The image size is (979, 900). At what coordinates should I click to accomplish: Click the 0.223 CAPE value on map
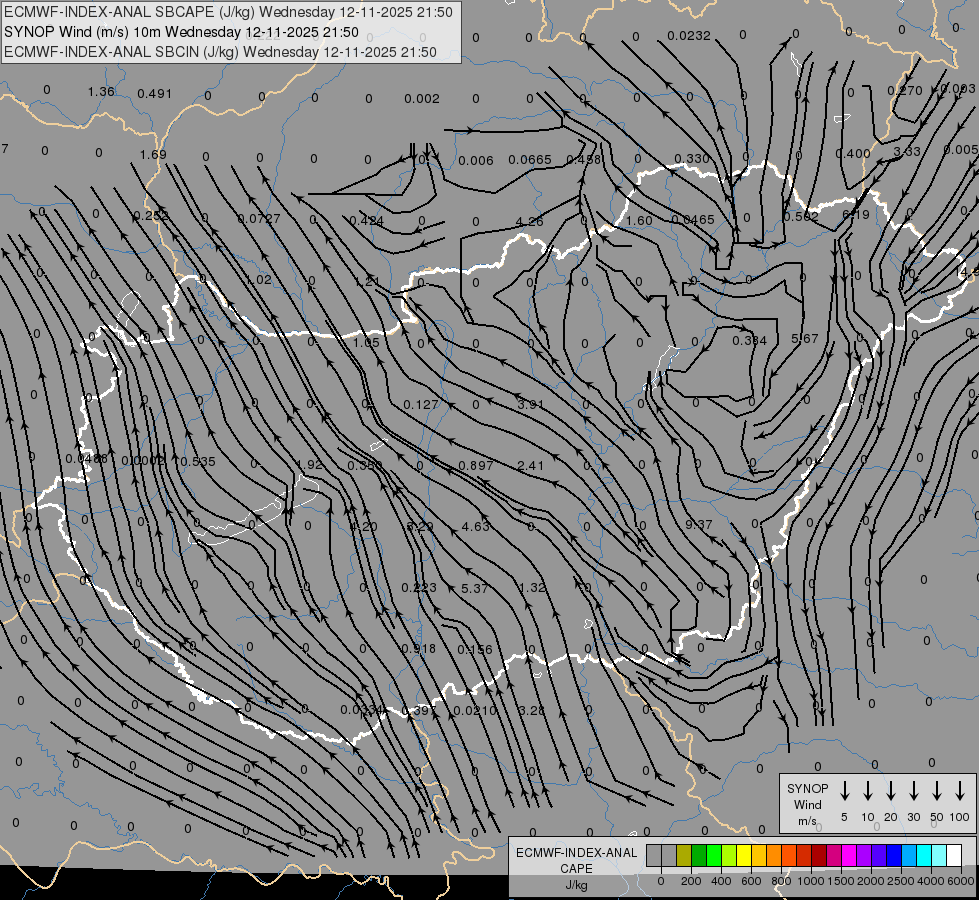coord(419,588)
